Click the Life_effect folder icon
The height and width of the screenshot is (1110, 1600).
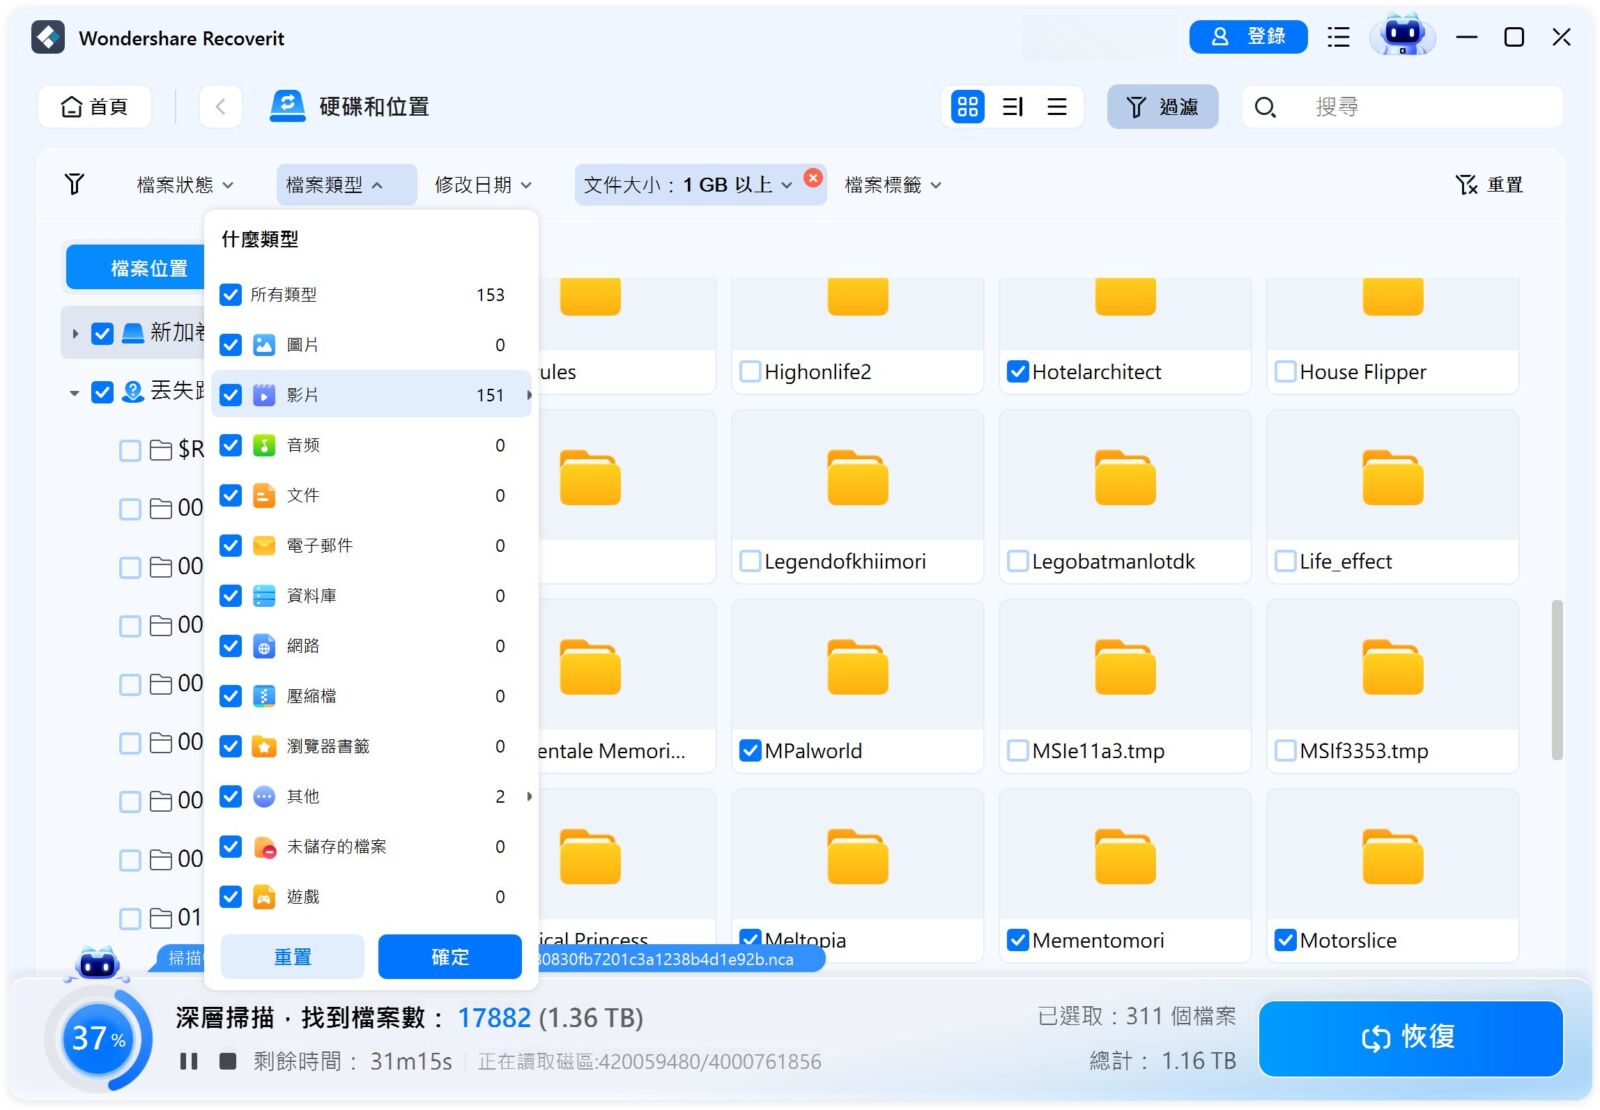[1392, 478]
